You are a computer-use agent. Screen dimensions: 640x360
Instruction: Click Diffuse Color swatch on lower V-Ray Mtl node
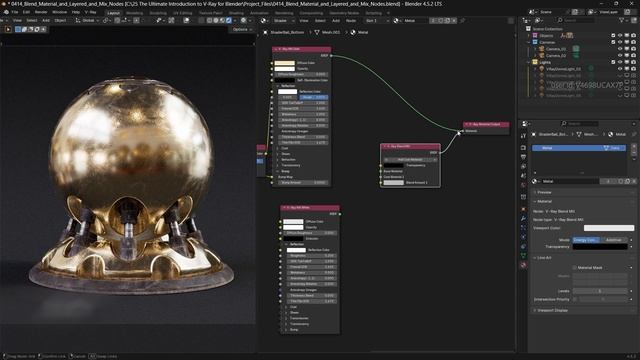(293, 222)
